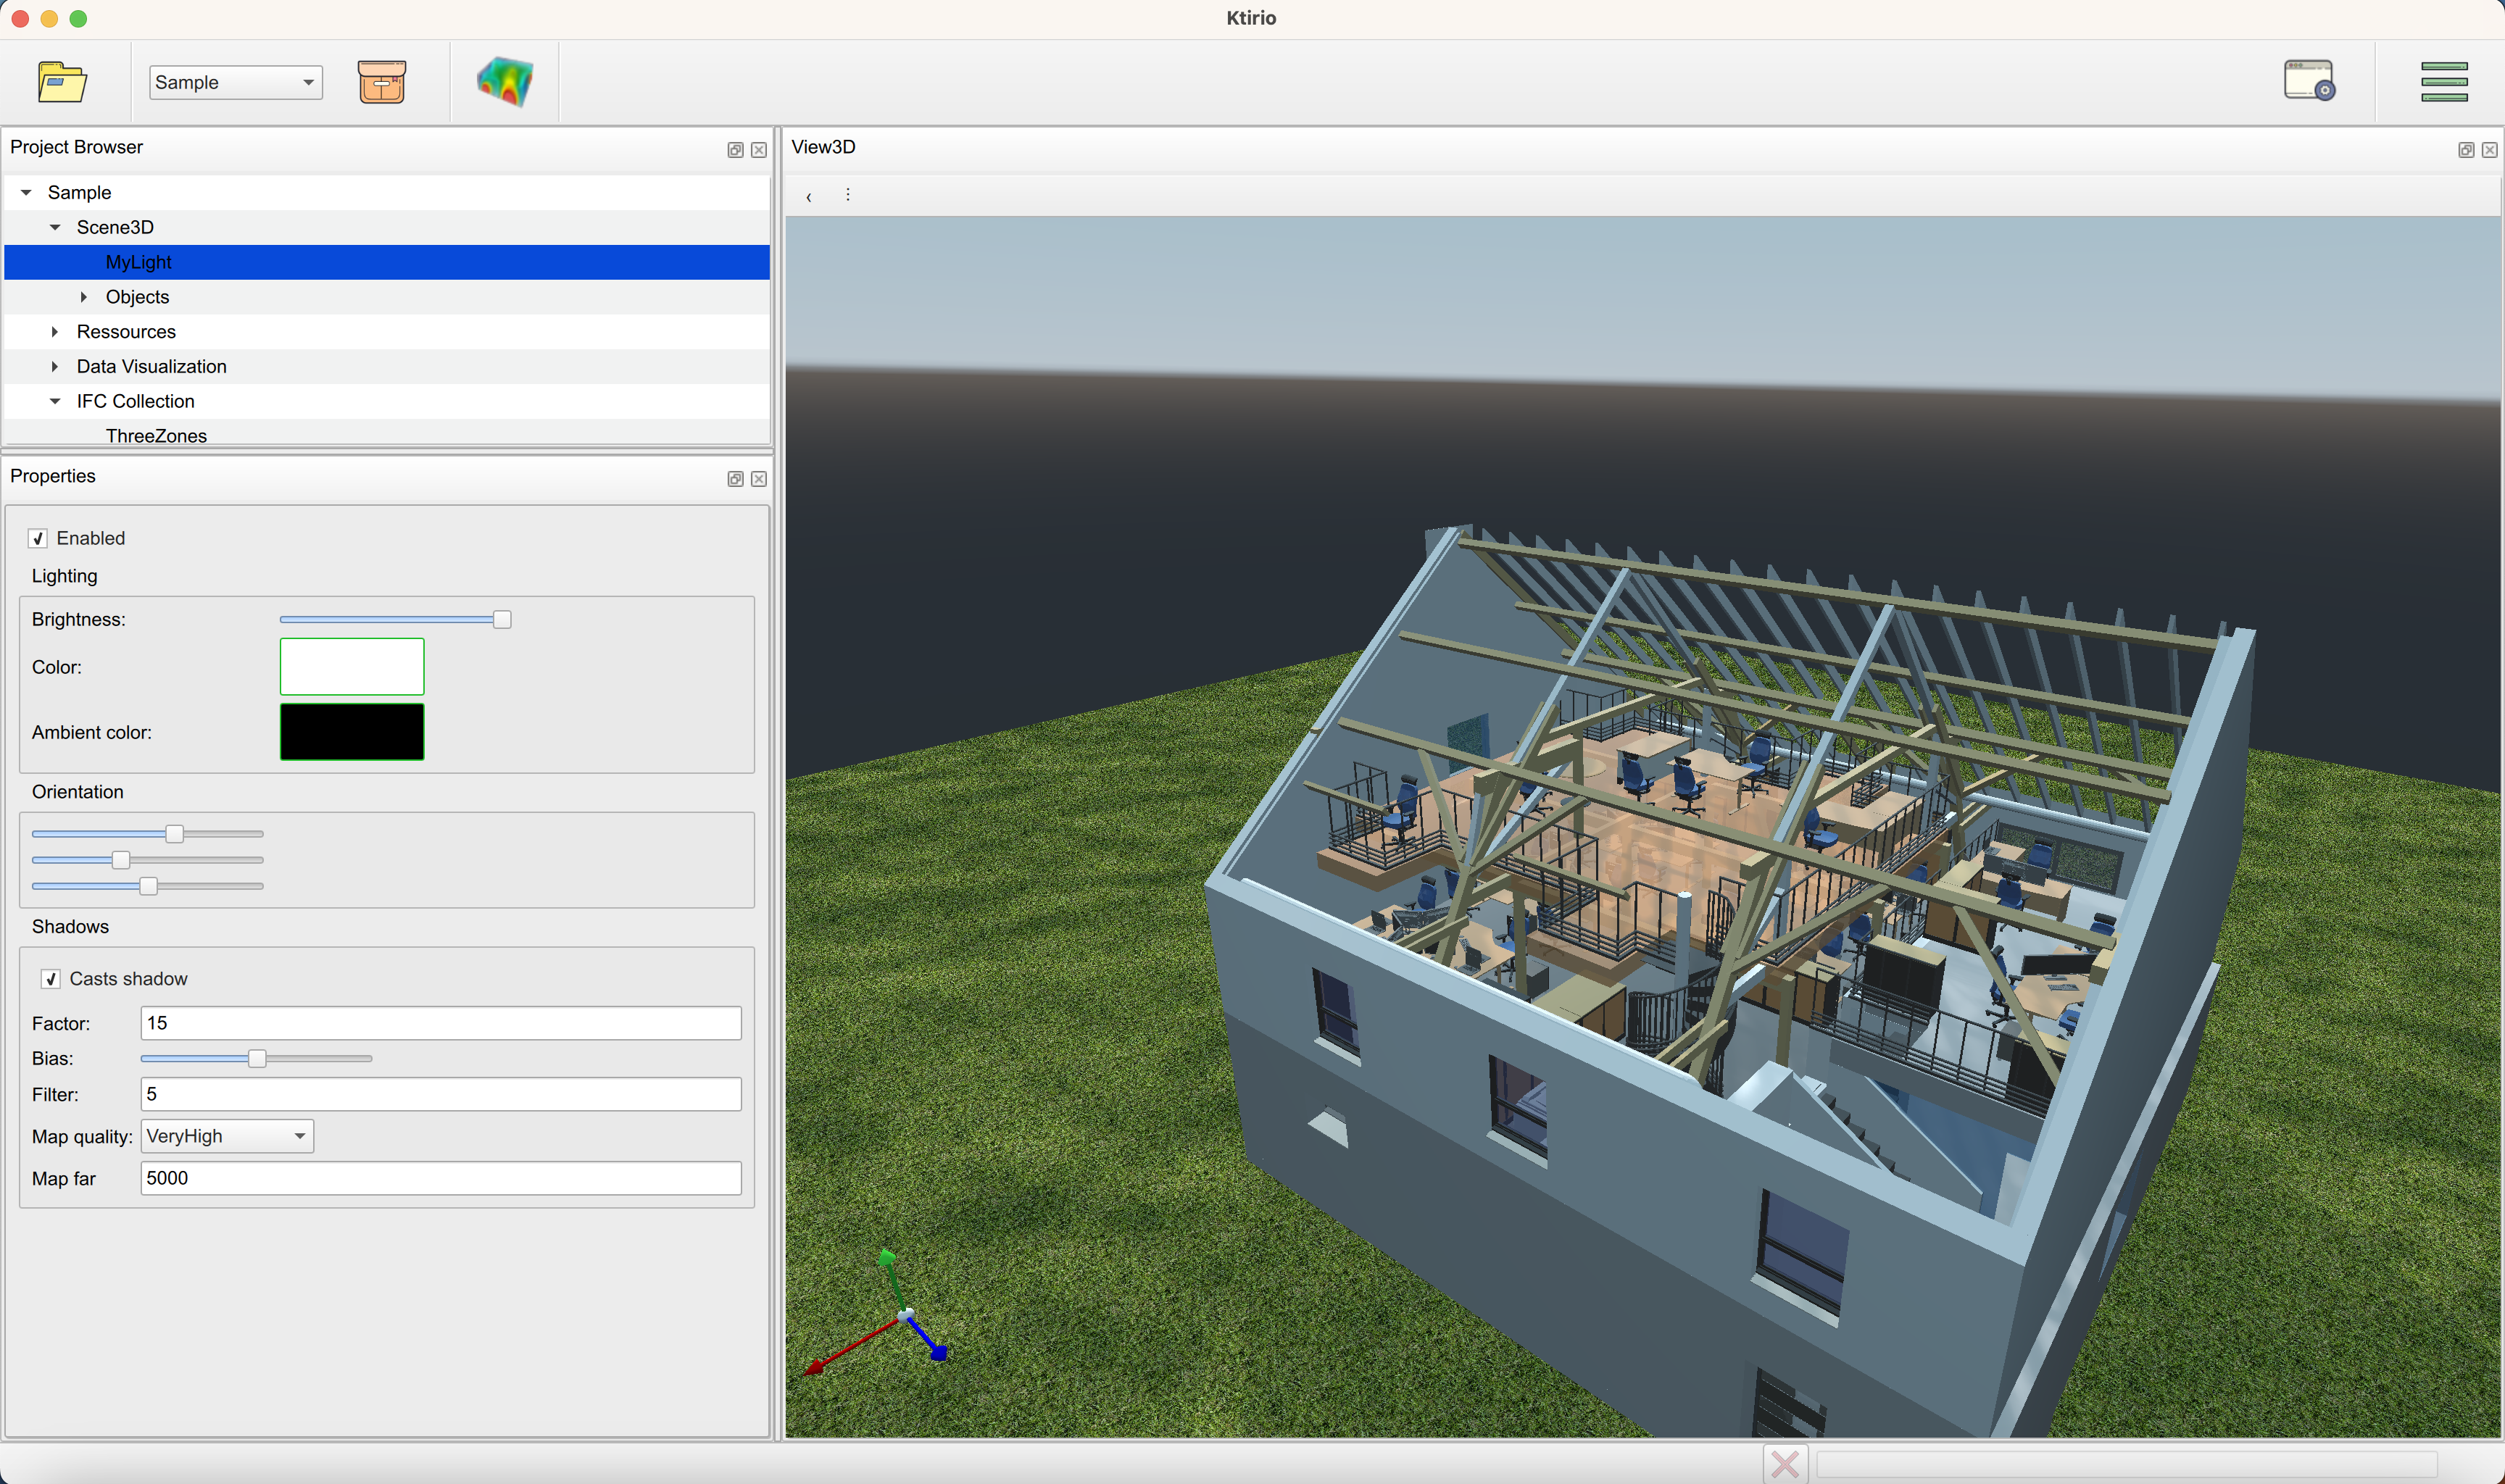Click the status bar text field
Screen dimensions: 2505x1484
click(2126, 1464)
